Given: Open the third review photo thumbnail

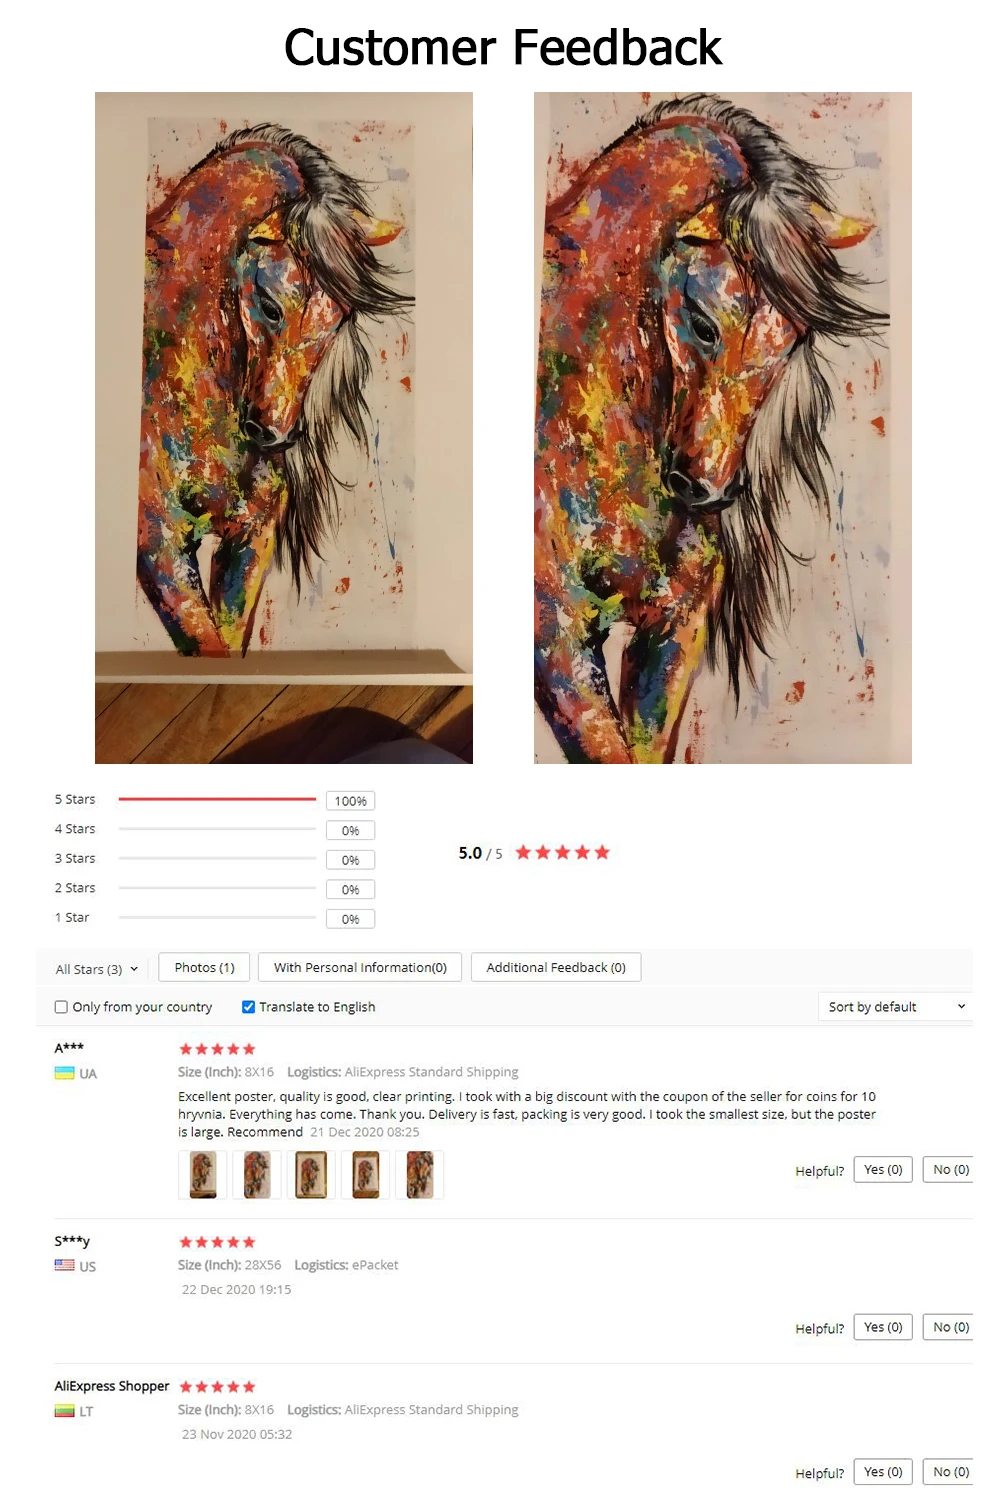Looking at the screenshot, I should (311, 1174).
